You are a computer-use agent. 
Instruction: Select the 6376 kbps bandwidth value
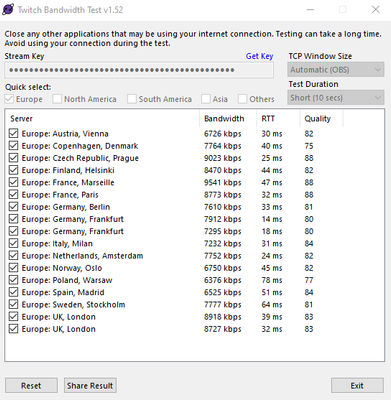coord(223,280)
